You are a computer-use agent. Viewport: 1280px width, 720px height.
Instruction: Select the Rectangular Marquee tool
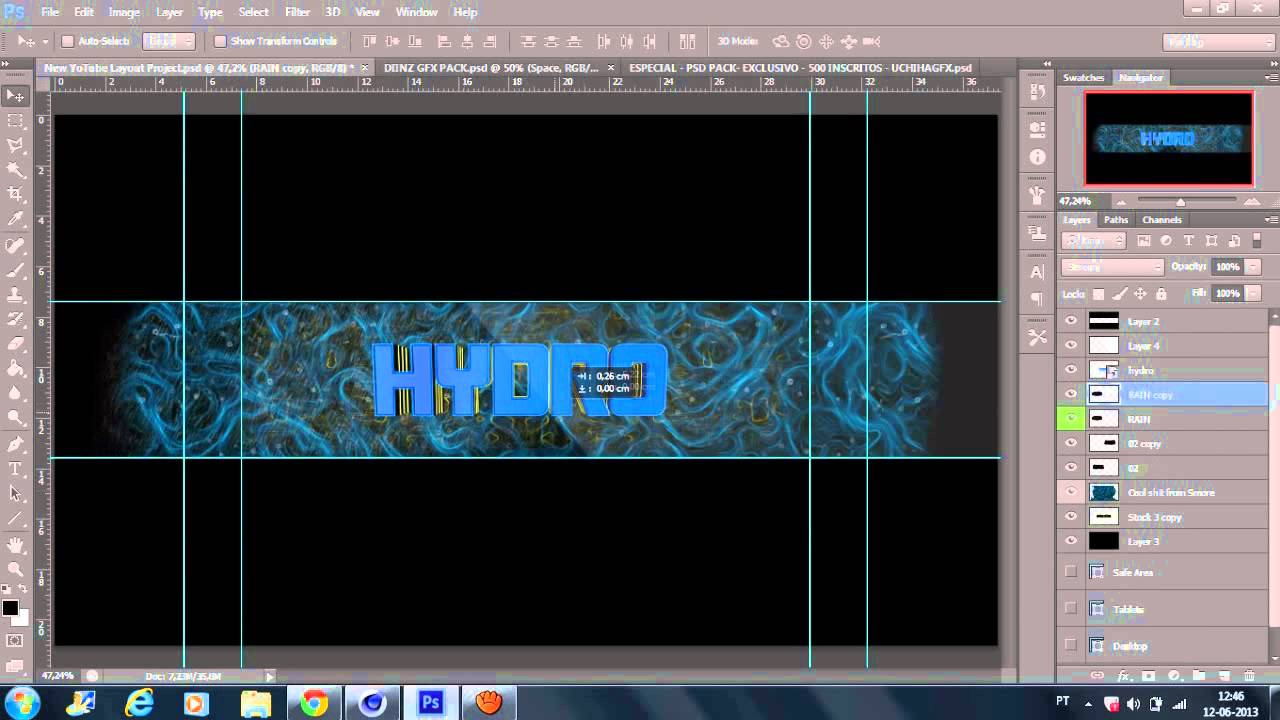tap(15, 121)
